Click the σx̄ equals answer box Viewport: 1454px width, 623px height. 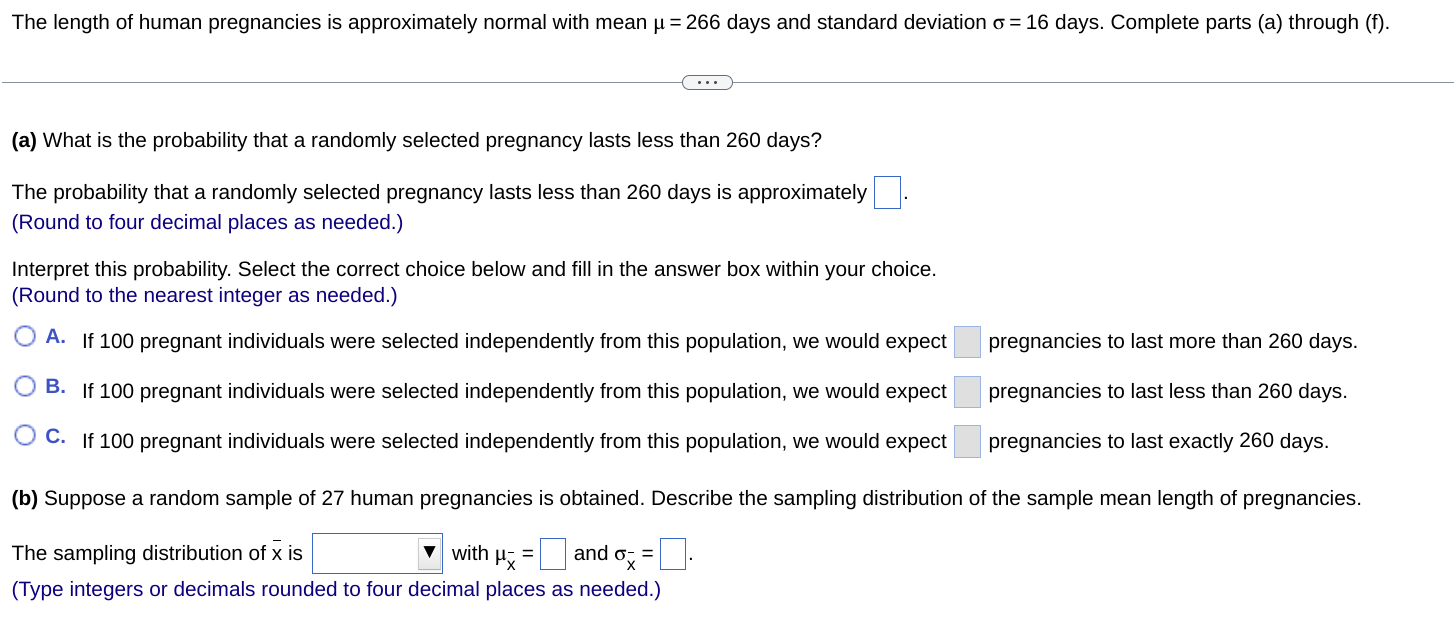point(671,552)
